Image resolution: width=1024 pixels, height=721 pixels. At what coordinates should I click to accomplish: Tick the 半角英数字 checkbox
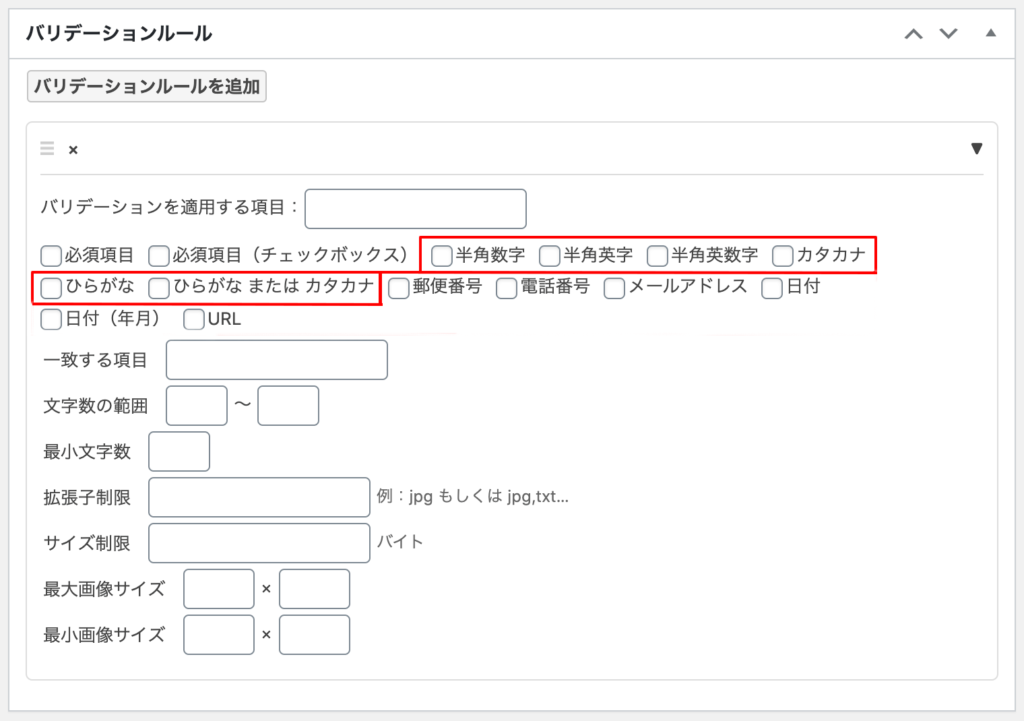(x=658, y=255)
